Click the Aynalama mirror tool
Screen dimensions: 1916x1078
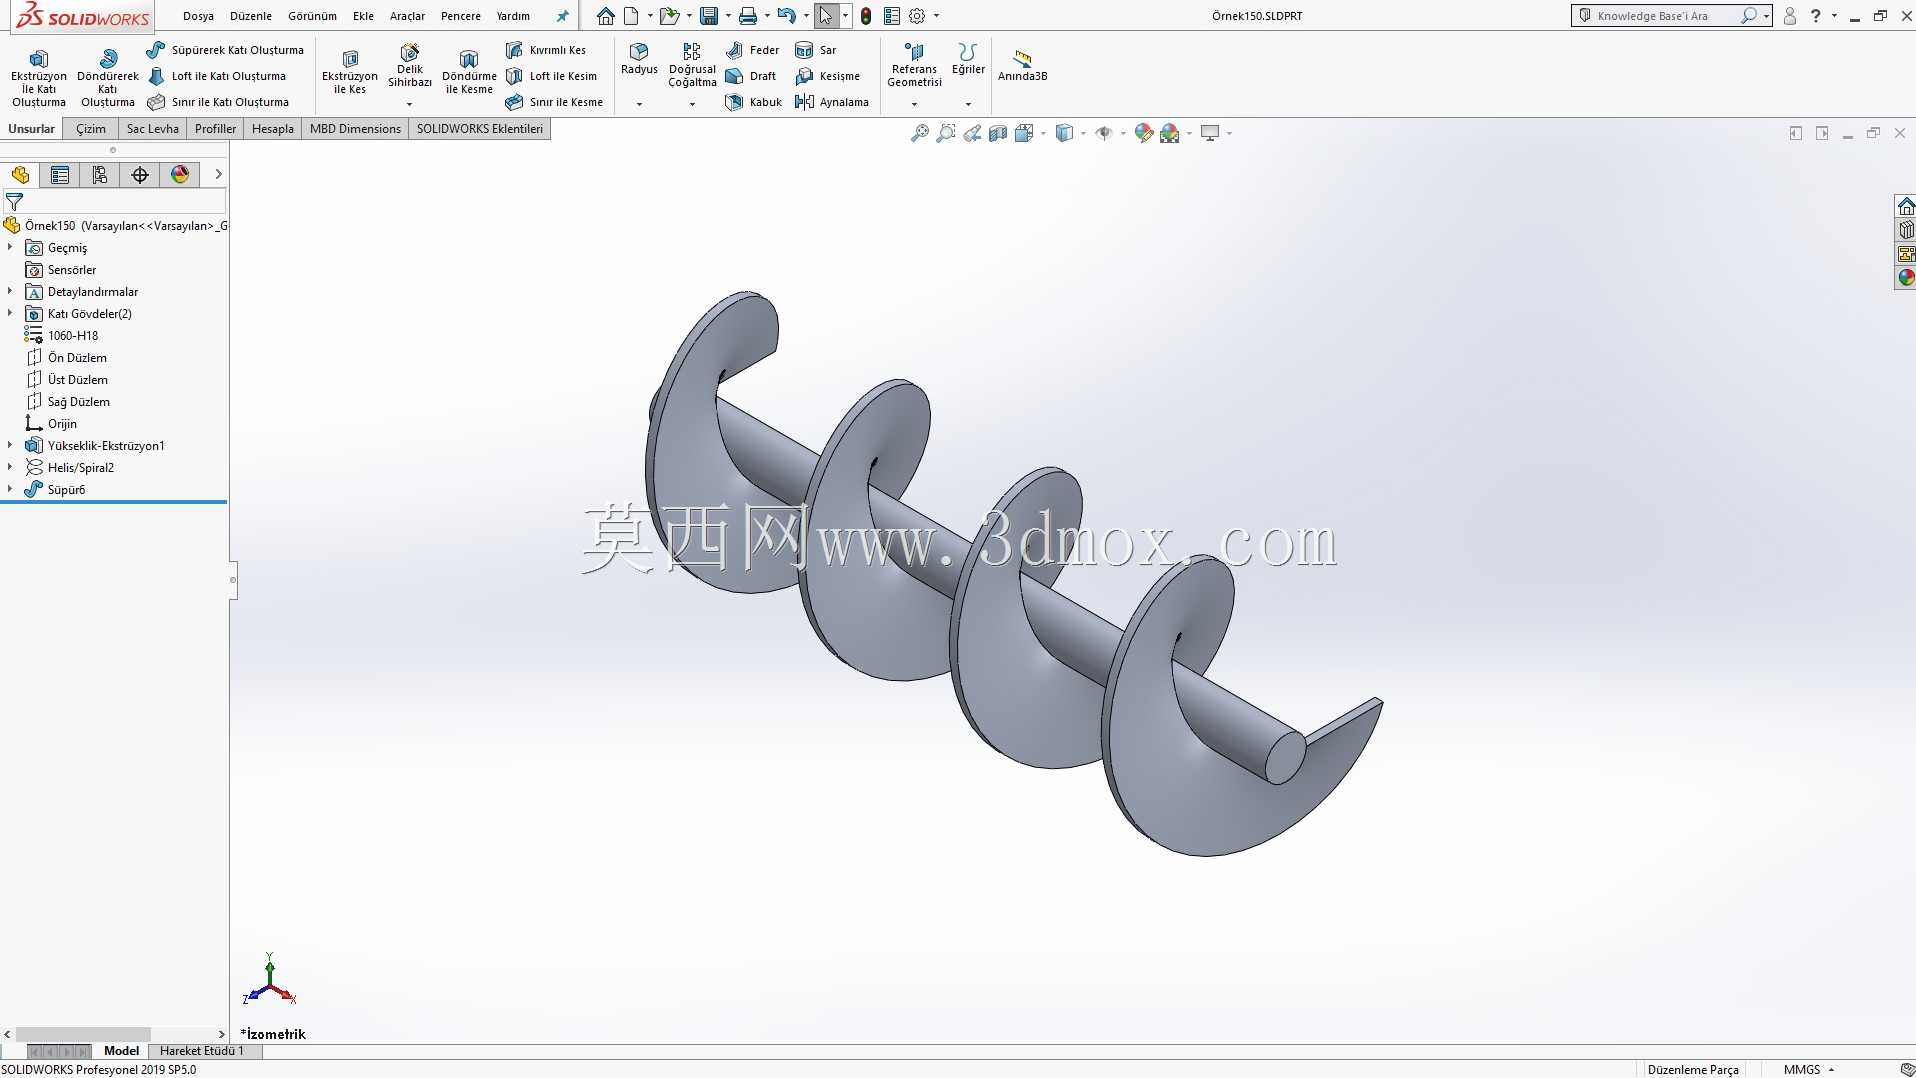(x=831, y=102)
